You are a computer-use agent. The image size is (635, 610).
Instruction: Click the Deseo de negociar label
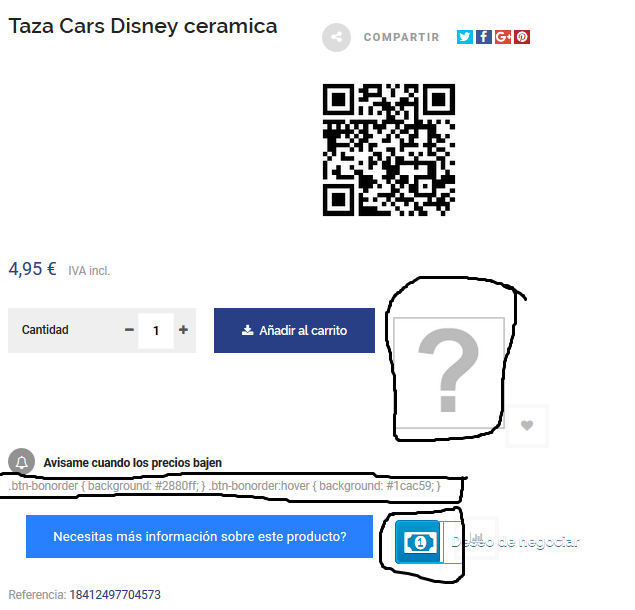(x=515, y=542)
